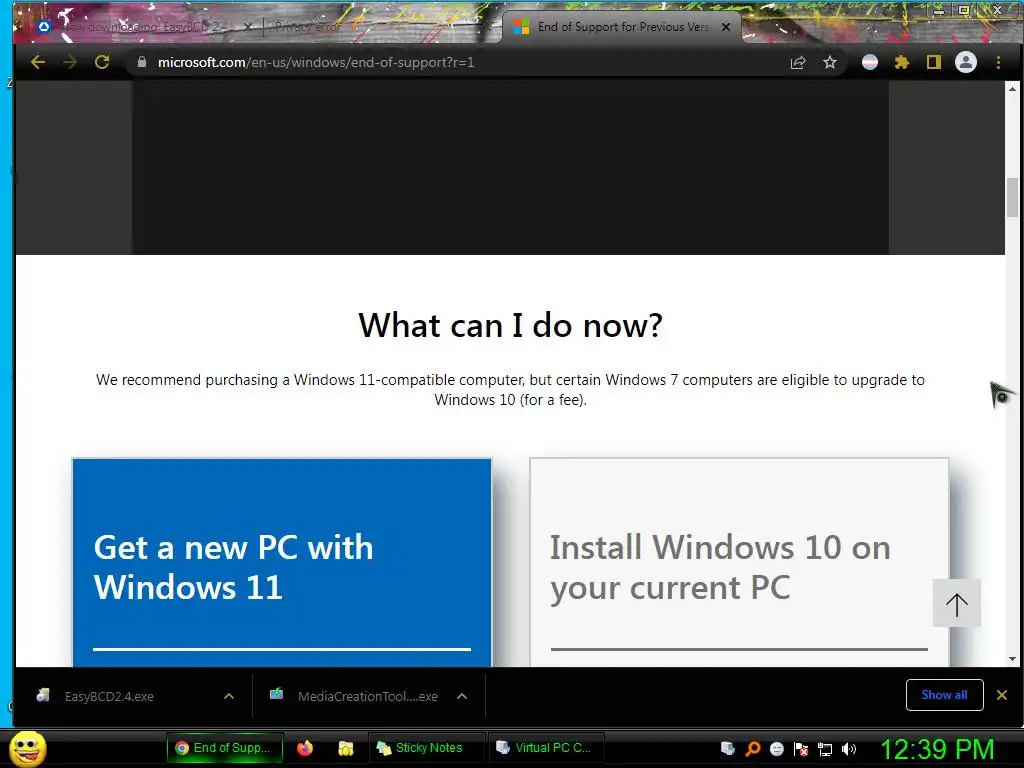1024x768 pixels.
Task: Click the back-to-top arrow button
Action: [957, 603]
